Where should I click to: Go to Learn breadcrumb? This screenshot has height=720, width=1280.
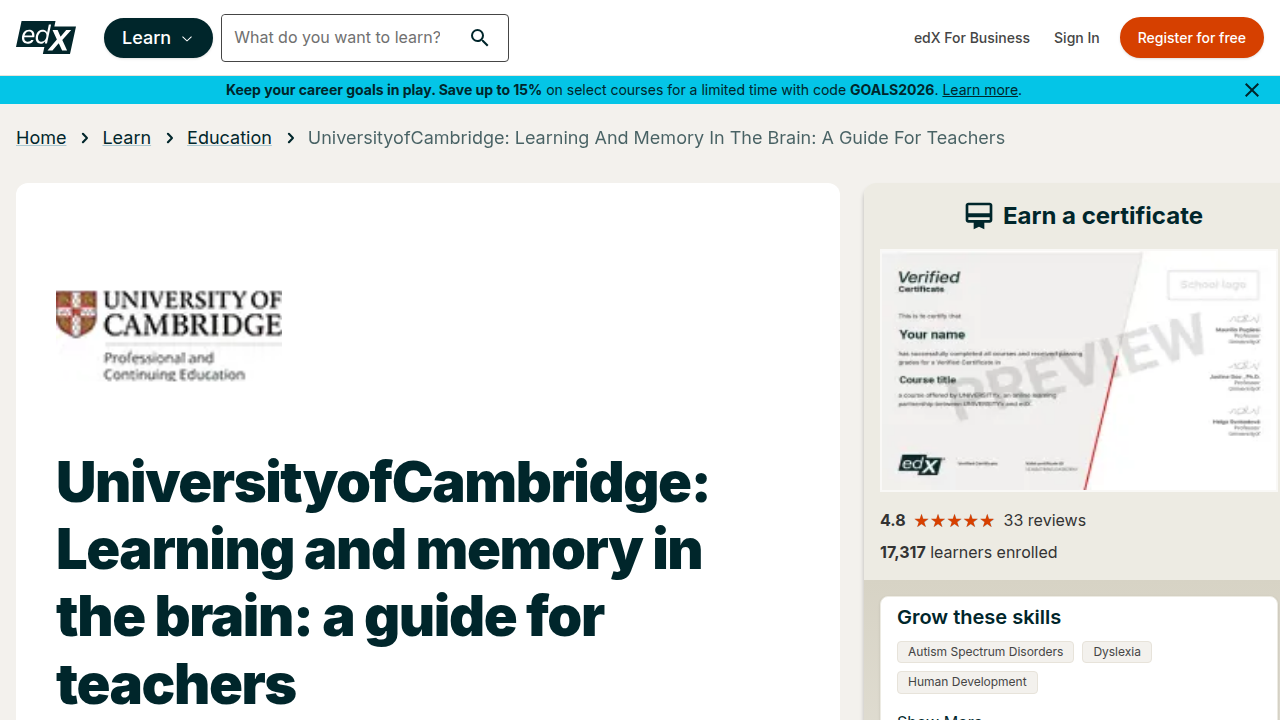pyautogui.click(x=127, y=138)
